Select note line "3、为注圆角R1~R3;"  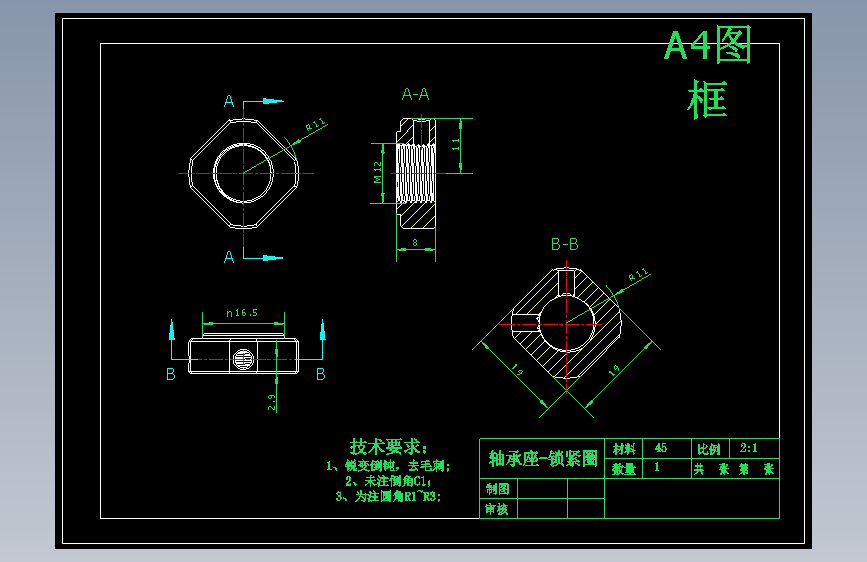pos(388,497)
